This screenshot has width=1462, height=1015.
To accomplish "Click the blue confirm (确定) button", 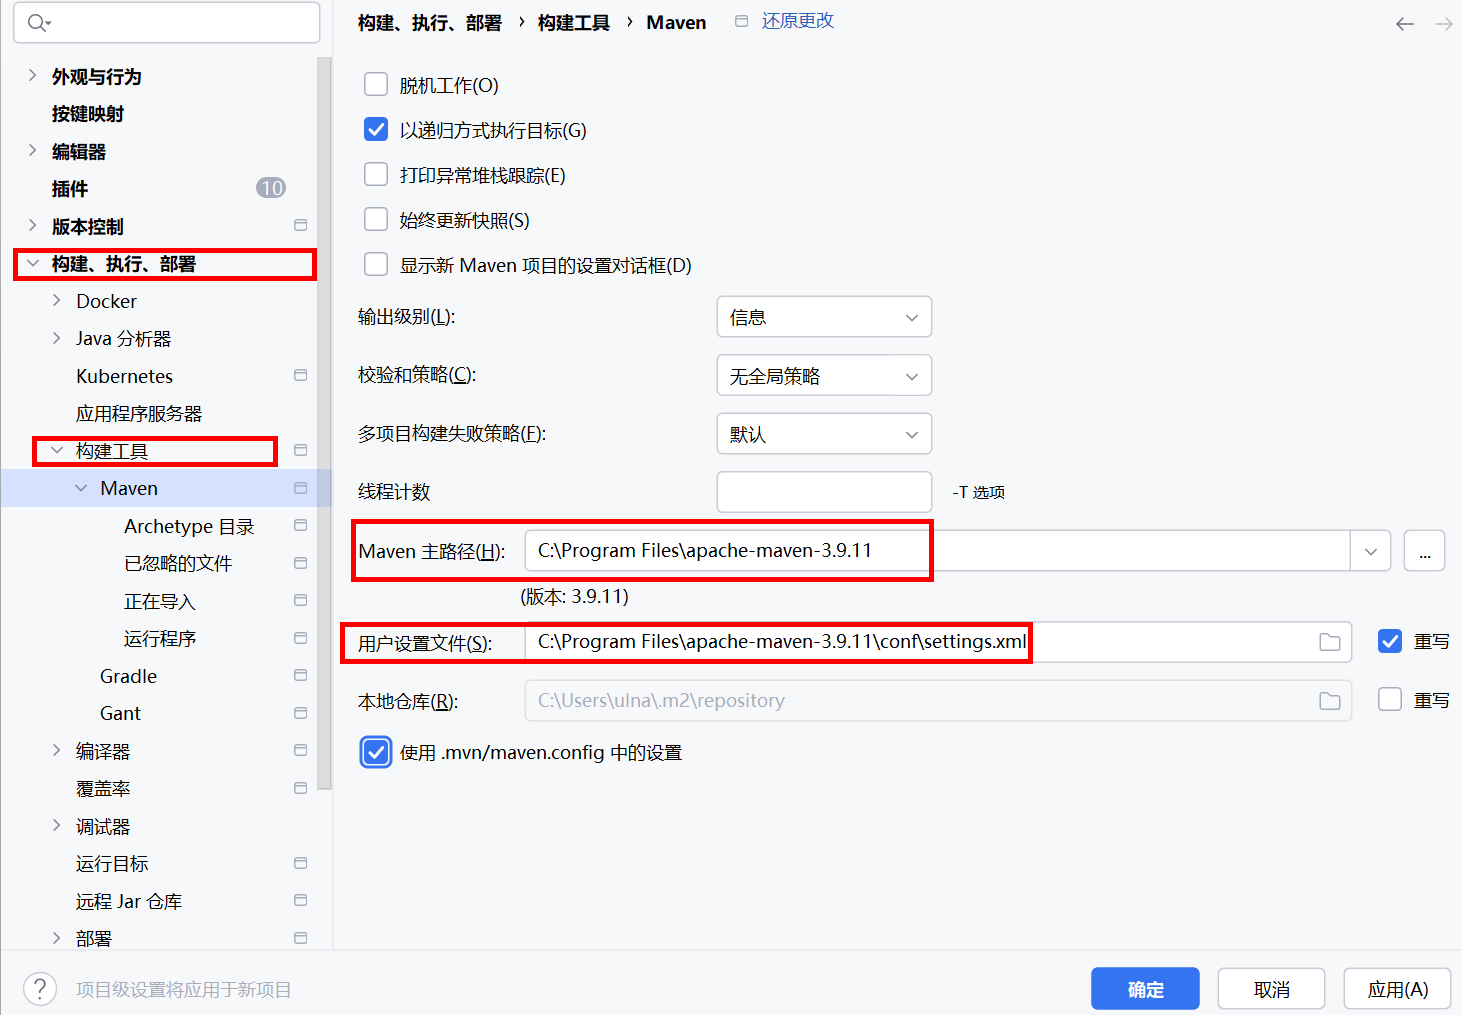I will 1145,989.
